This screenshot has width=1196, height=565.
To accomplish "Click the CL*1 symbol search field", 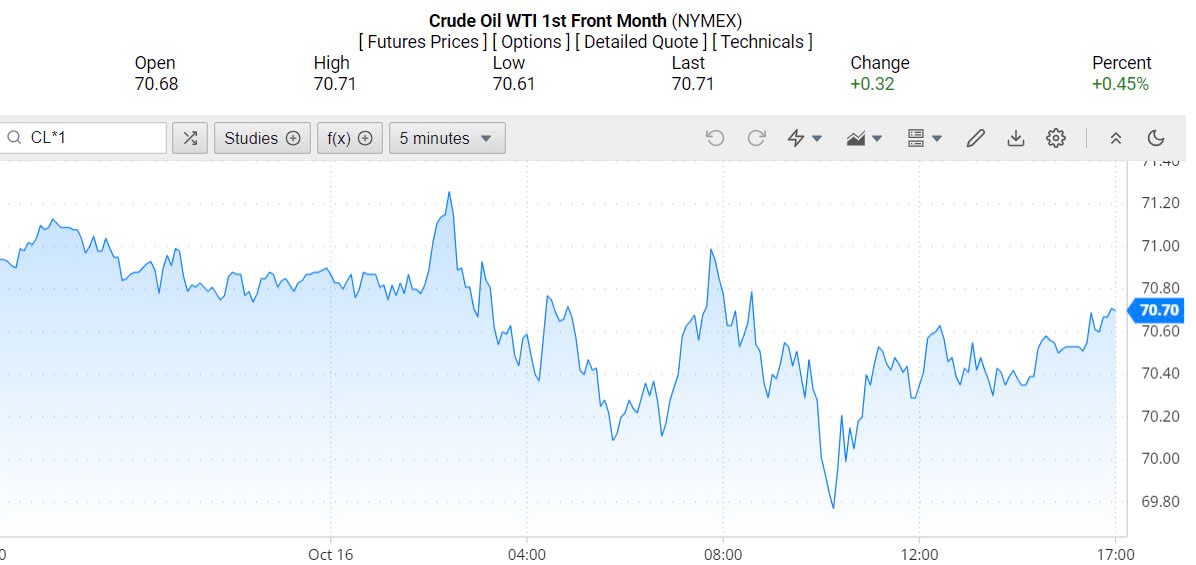I will coord(90,138).
